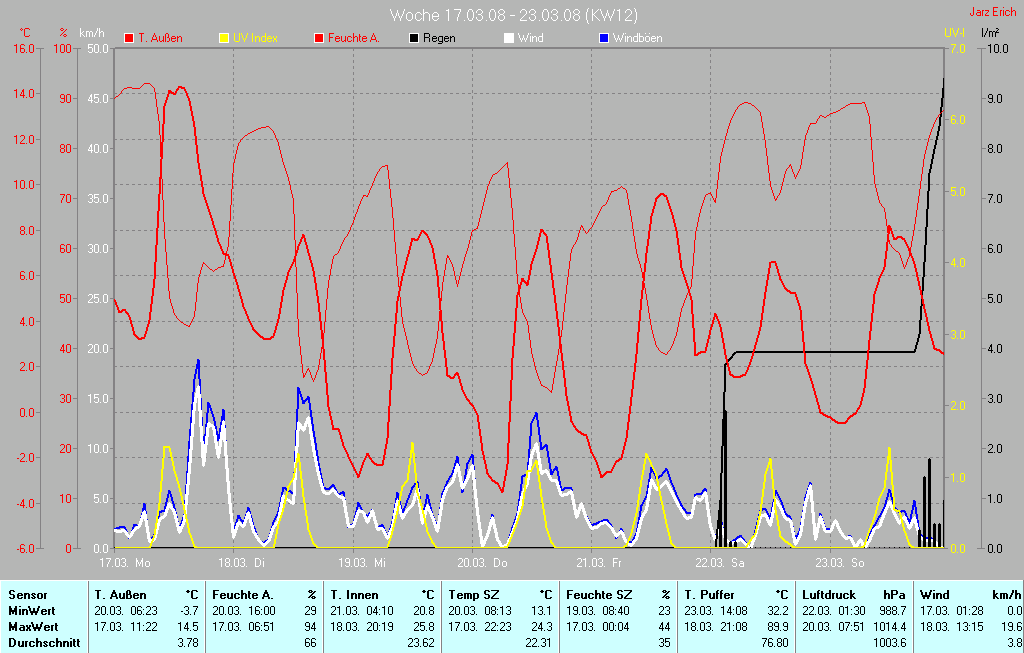Image resolution: width=1024 pixels, height=653 pixels.
Task: Click the T. Puffer maximum 89.9
Action: click(x=777, y=627)
